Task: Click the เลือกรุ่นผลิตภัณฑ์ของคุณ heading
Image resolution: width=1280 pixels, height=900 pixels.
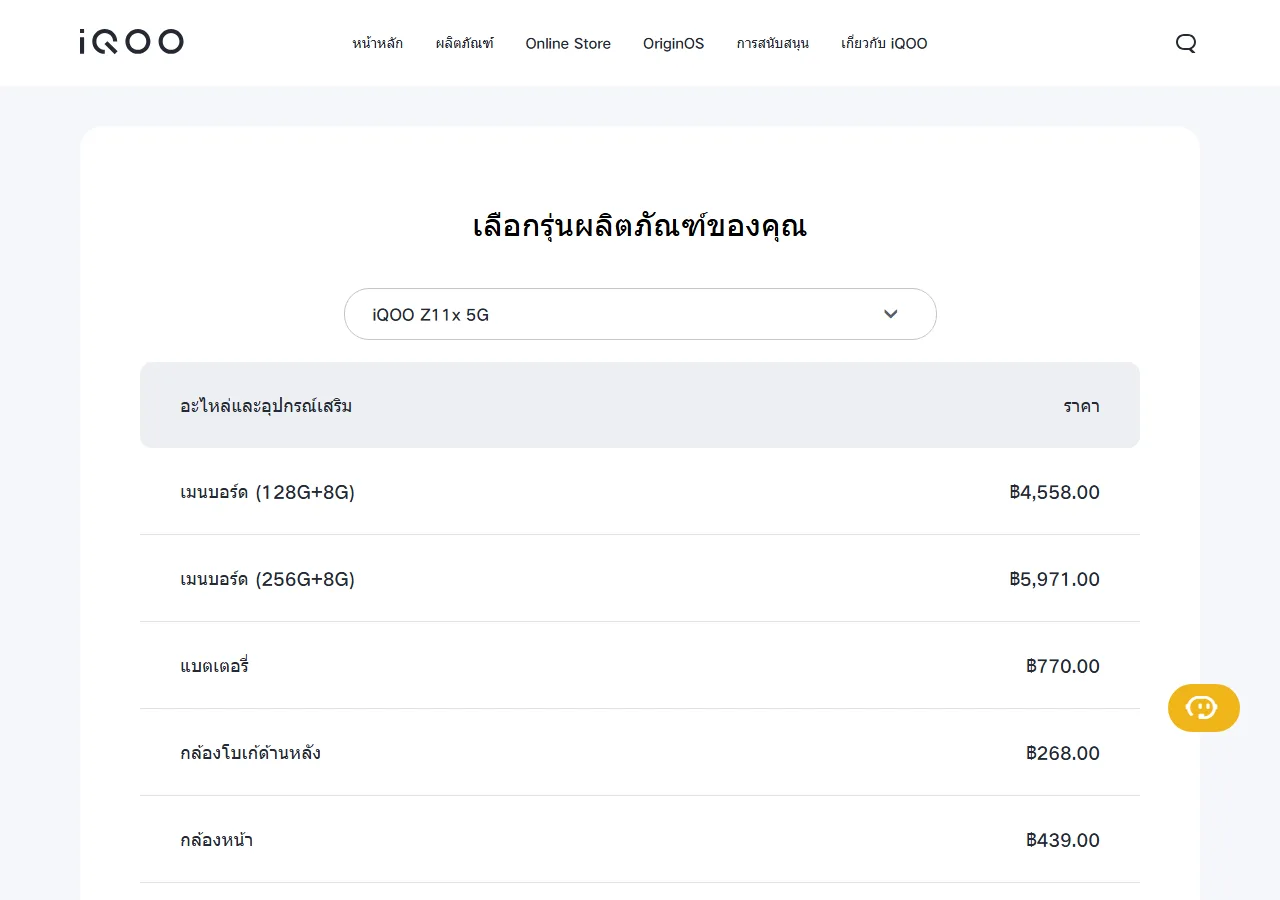Action: [640, 226]
